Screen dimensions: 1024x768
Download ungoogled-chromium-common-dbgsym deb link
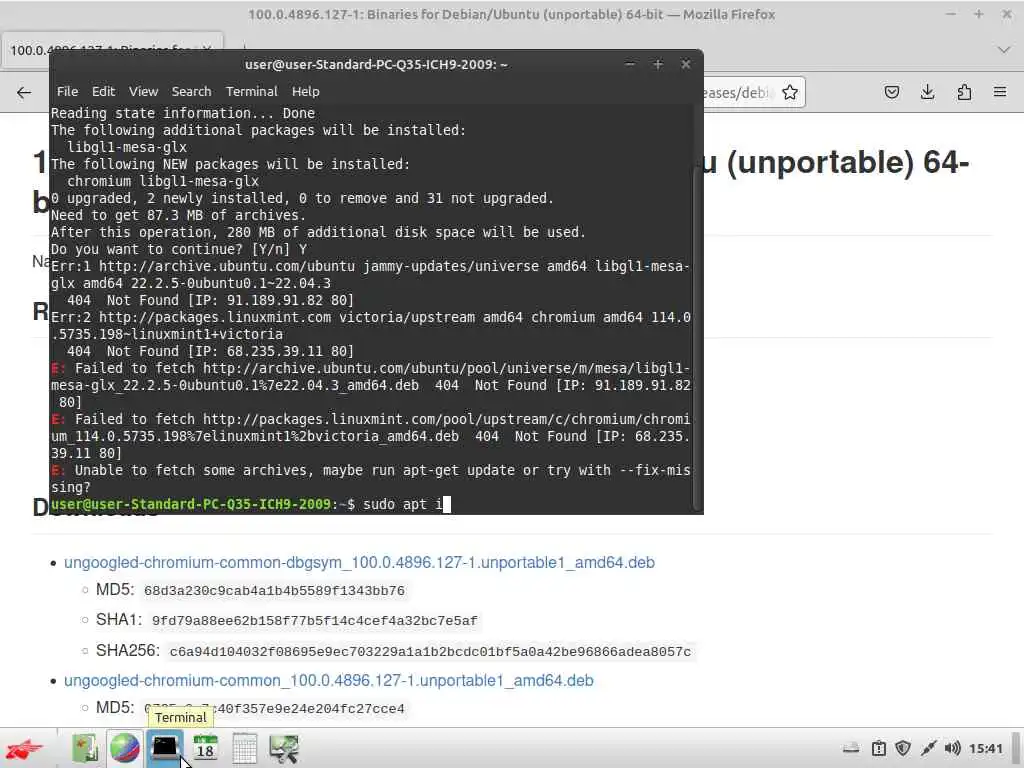coord(359,562)
